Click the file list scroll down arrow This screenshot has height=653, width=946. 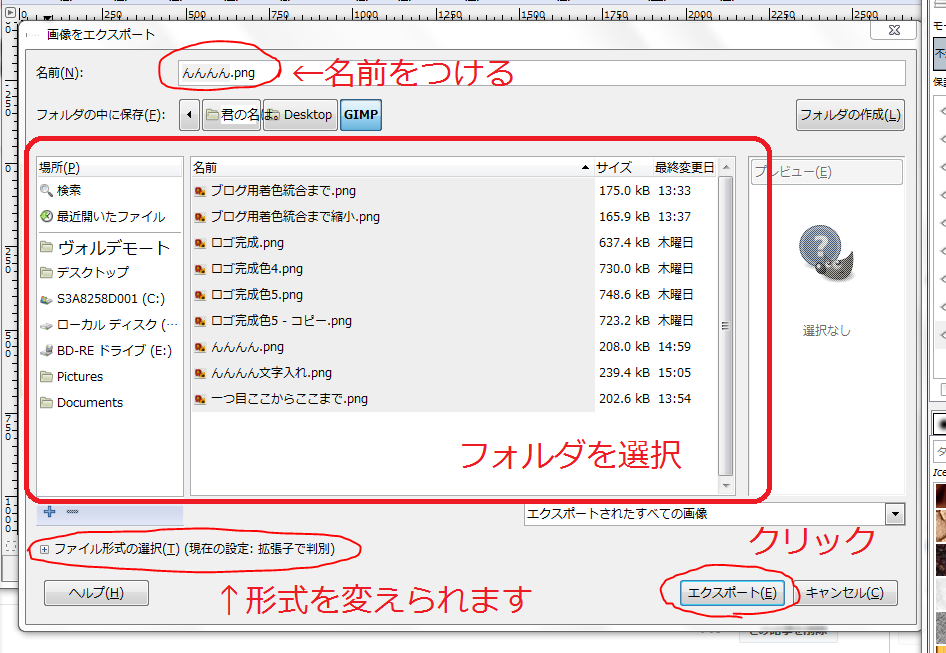pyautogui.click(x=726, y=486)
